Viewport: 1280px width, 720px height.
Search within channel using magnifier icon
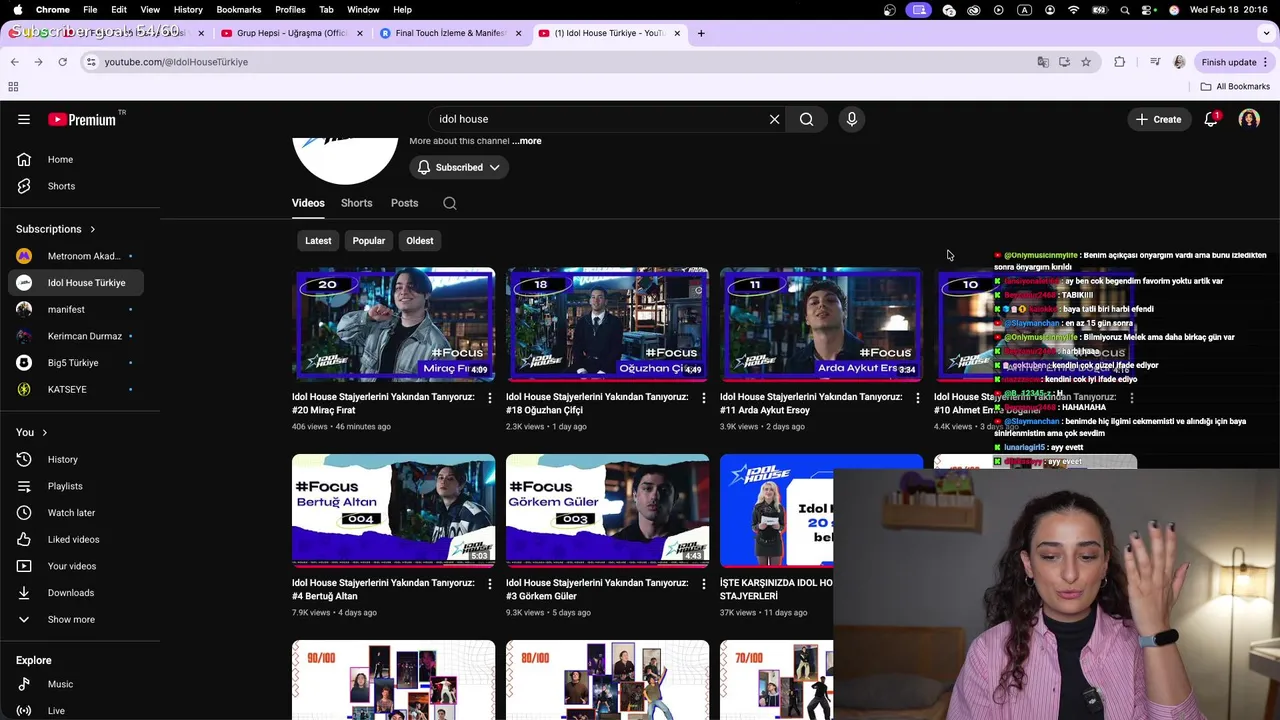pos(450,203)
